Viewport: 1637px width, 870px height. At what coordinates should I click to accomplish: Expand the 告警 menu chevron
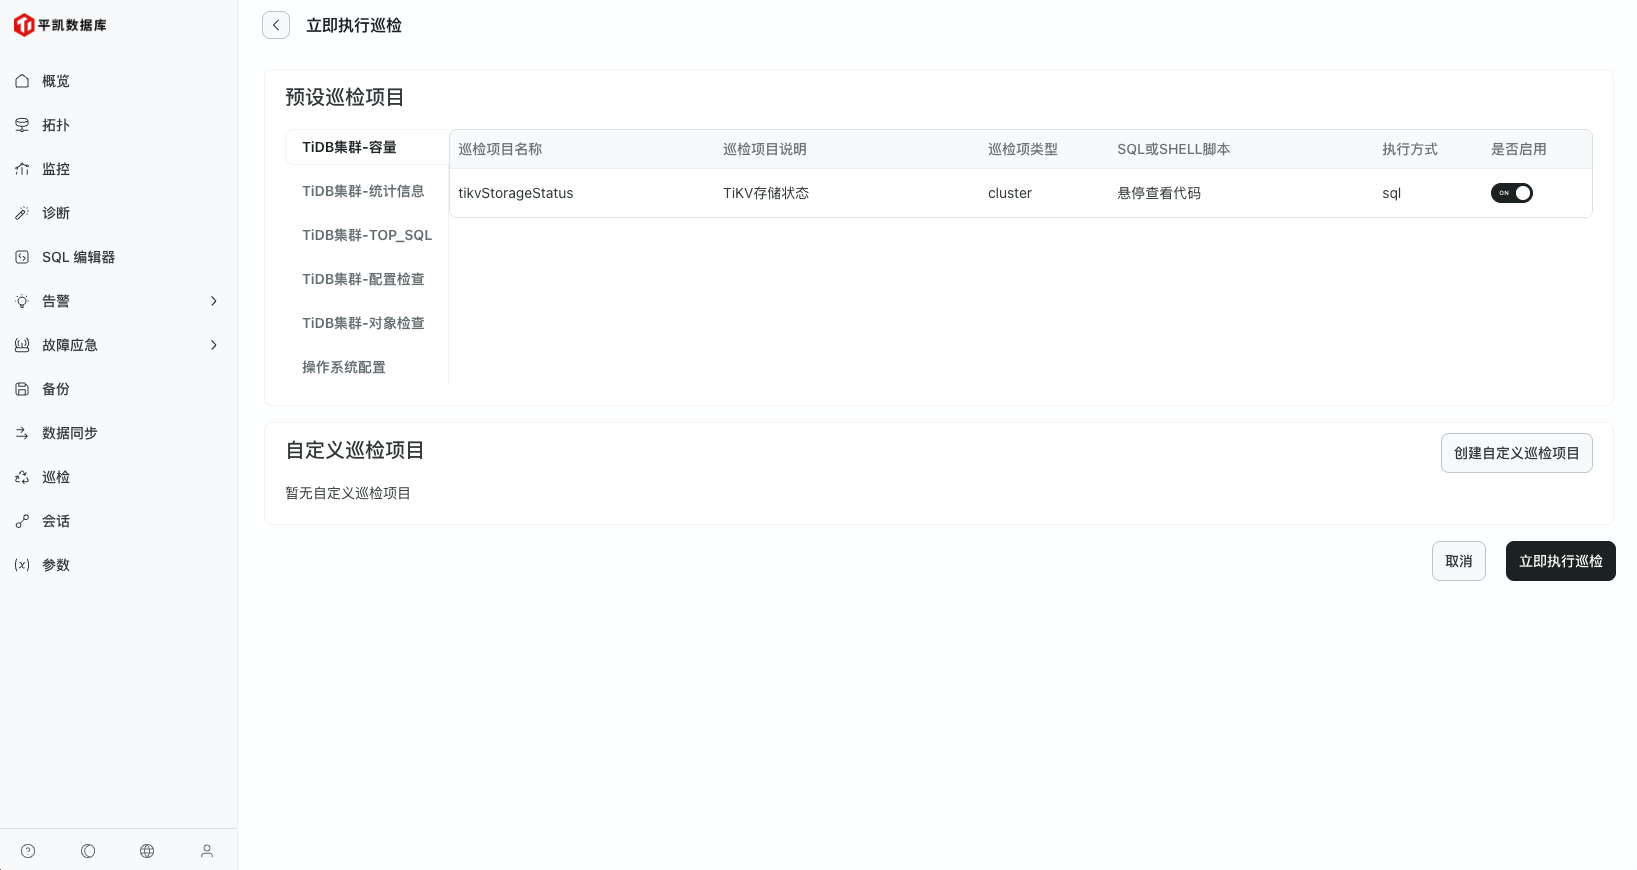click(x=213, y=301)
